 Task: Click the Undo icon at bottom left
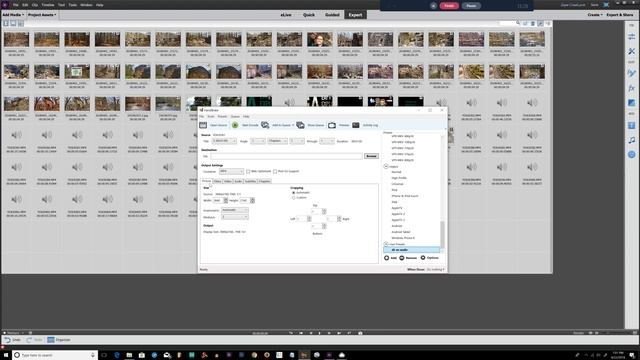tap(7, 340)
